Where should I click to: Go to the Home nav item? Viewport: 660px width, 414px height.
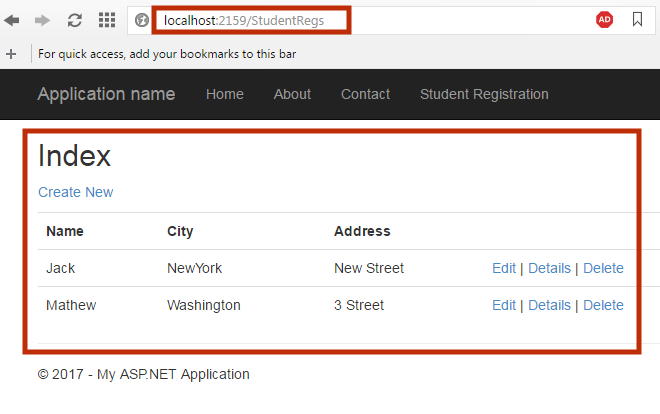pyautogui.click(x=225, y=94)
